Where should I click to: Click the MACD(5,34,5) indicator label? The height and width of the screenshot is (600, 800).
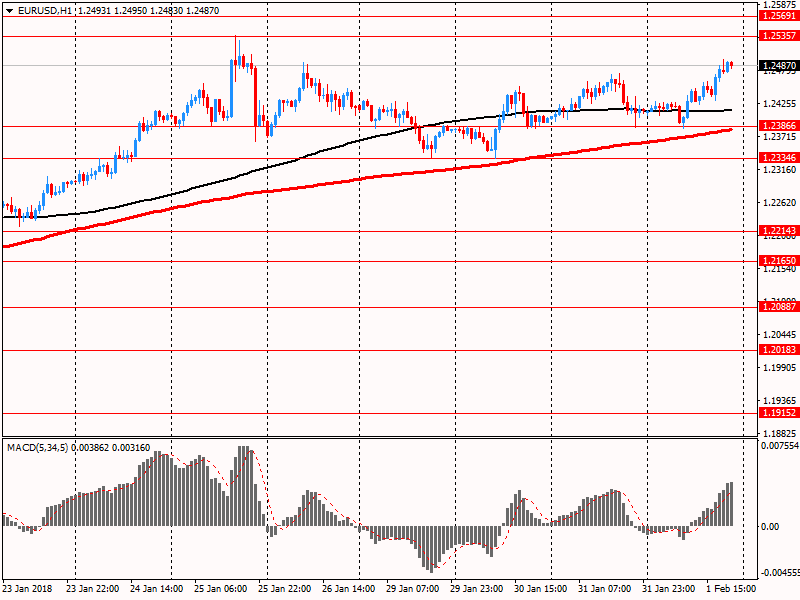point(37,447)
